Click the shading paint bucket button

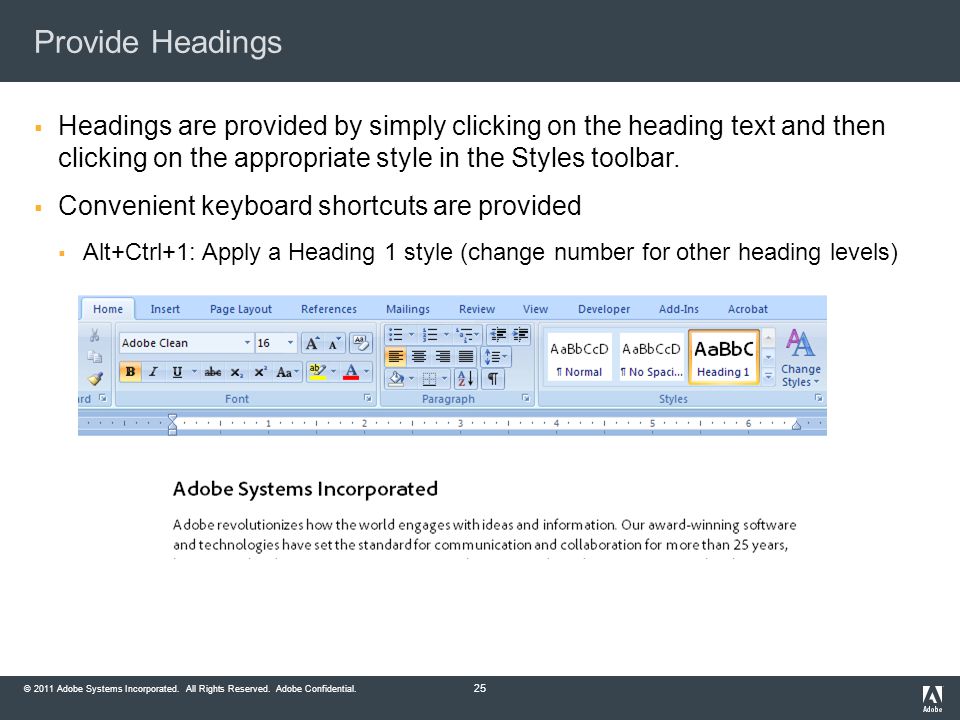(x=396, y=379)
